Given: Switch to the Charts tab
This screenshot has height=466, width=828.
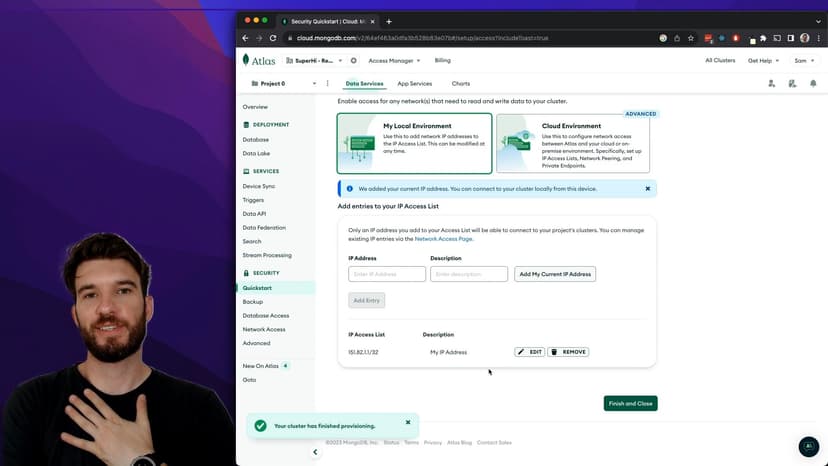Looking at the screenshot, I should tap(461, 84).
